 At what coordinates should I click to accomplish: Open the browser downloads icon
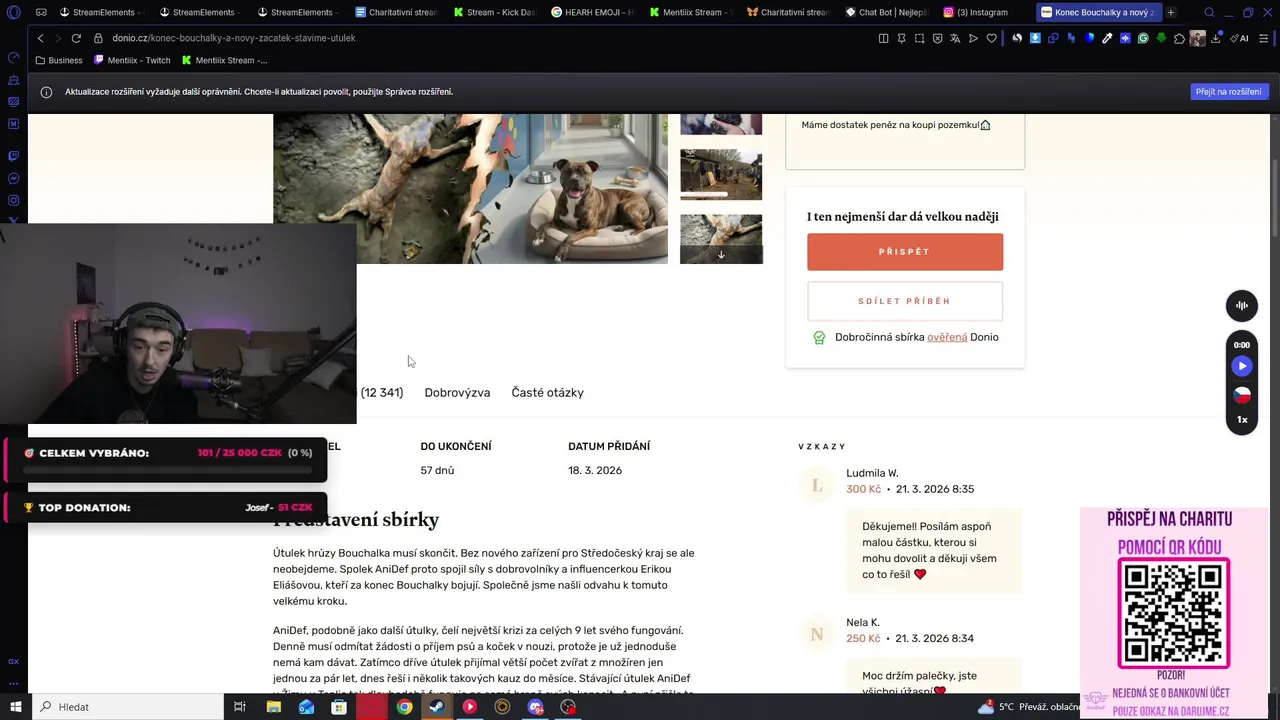(x=1216, y=38)
